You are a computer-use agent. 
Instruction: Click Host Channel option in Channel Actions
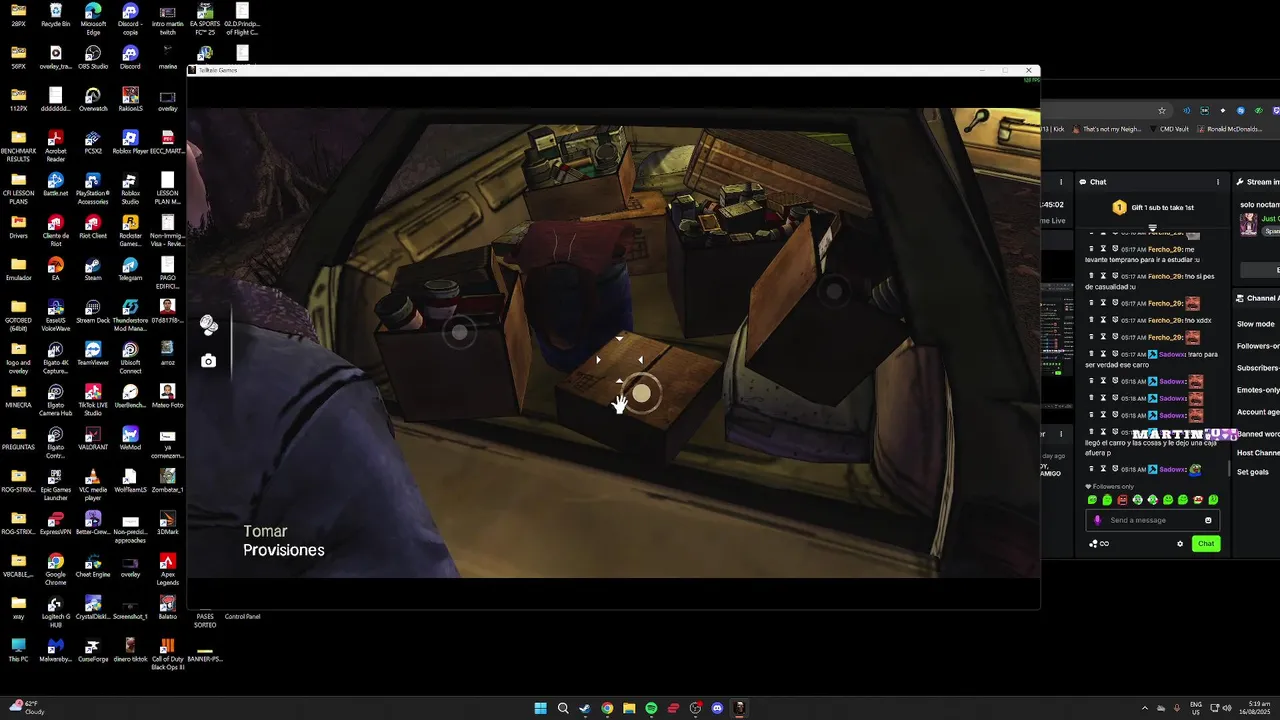(x=1258, y=453)
